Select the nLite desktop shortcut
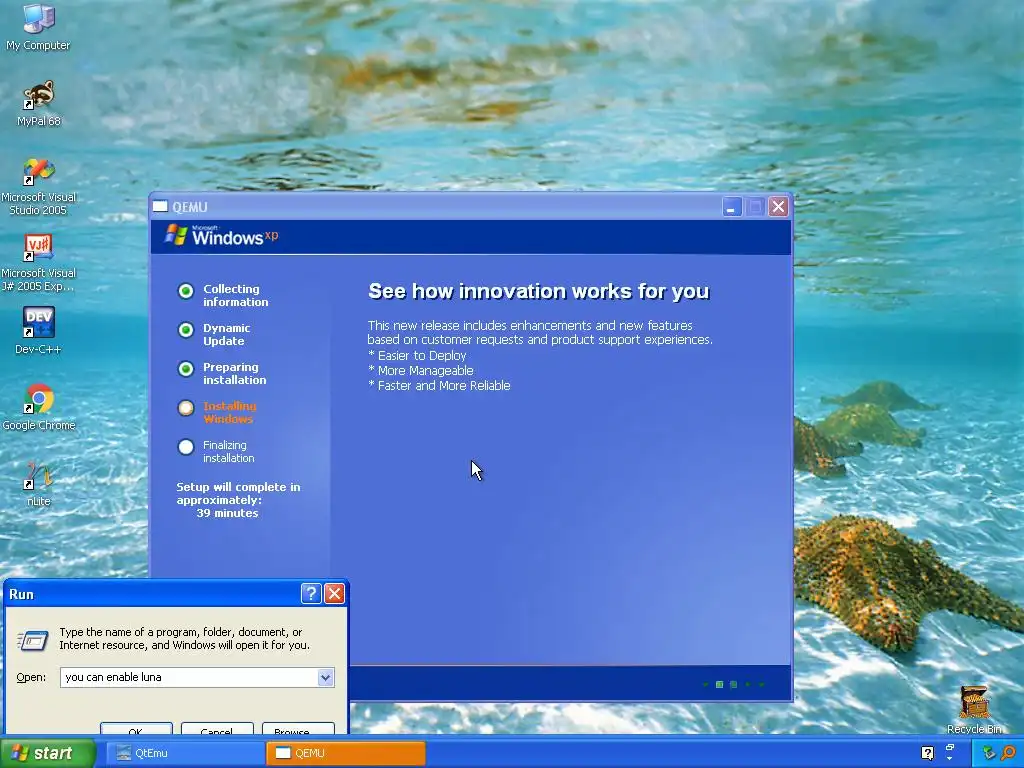 (39, 483)
